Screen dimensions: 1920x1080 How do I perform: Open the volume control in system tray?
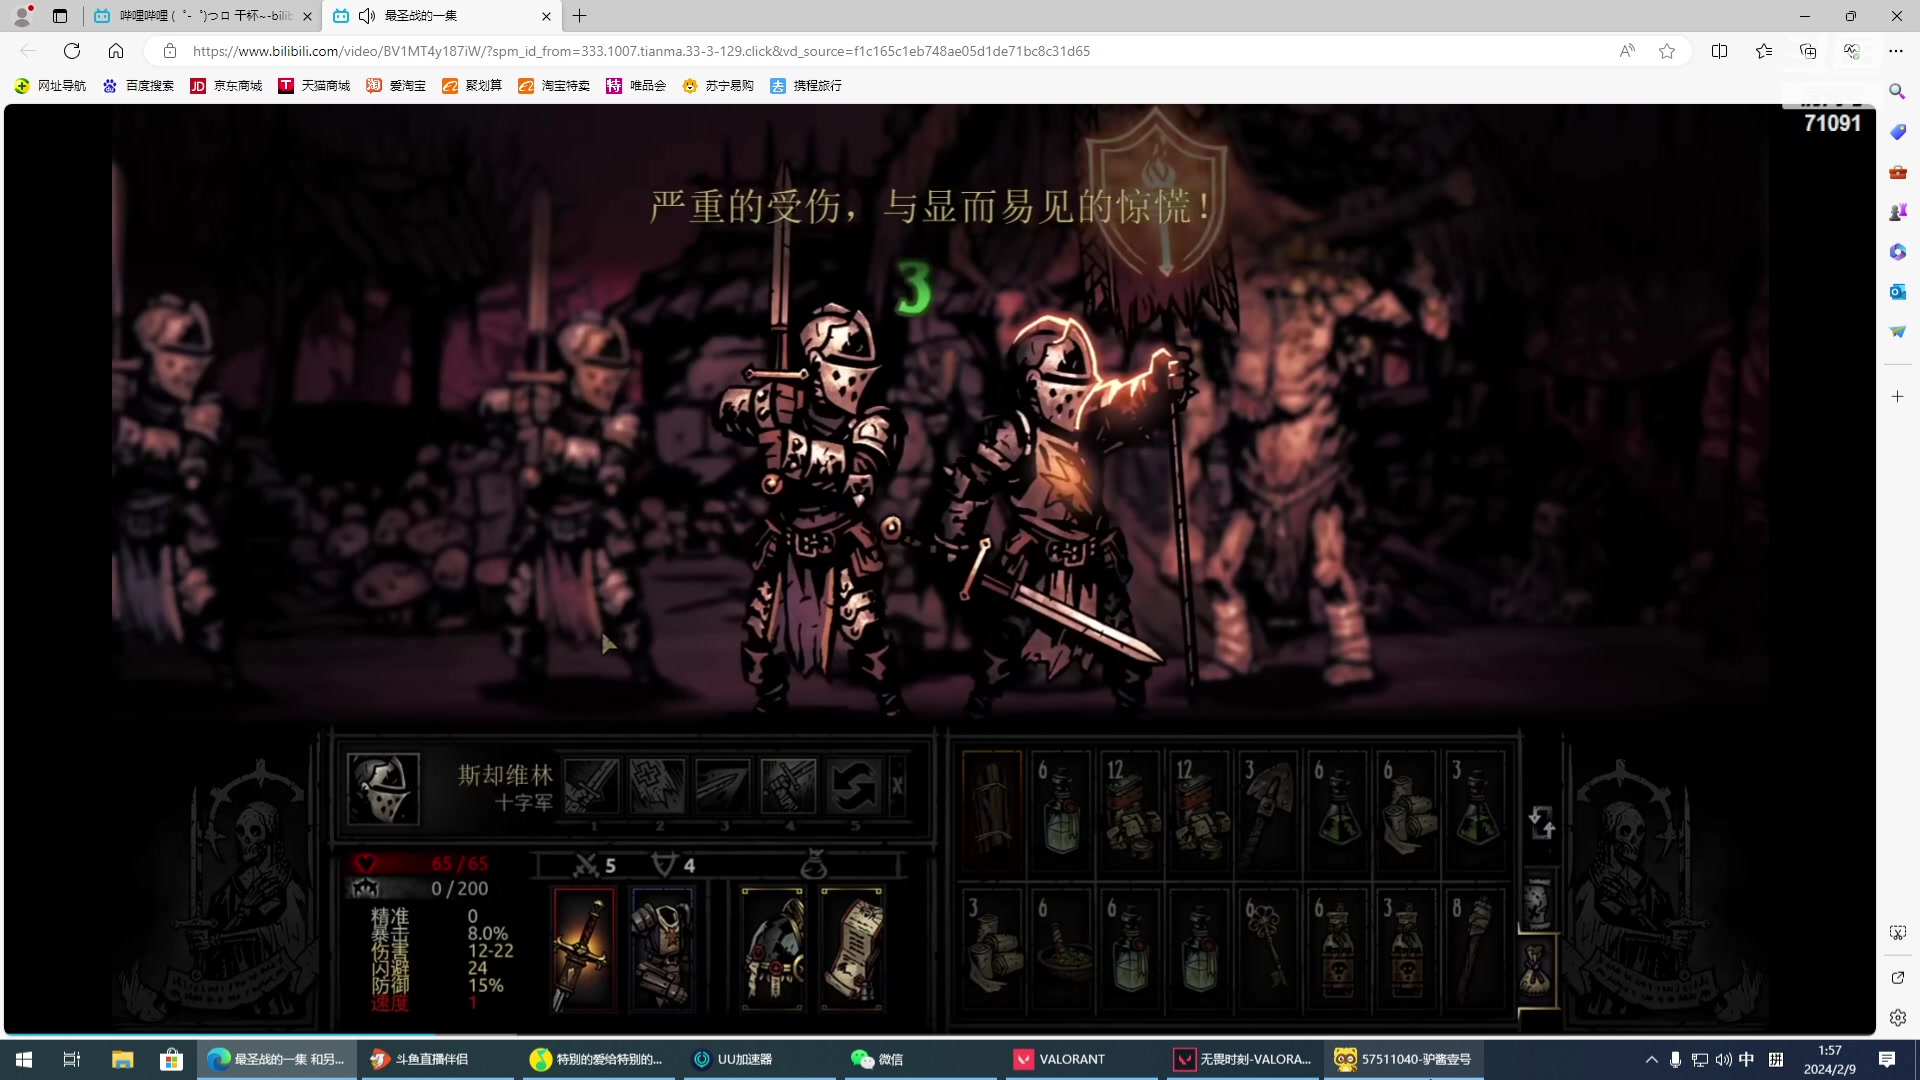(x=1723, y=1059)
